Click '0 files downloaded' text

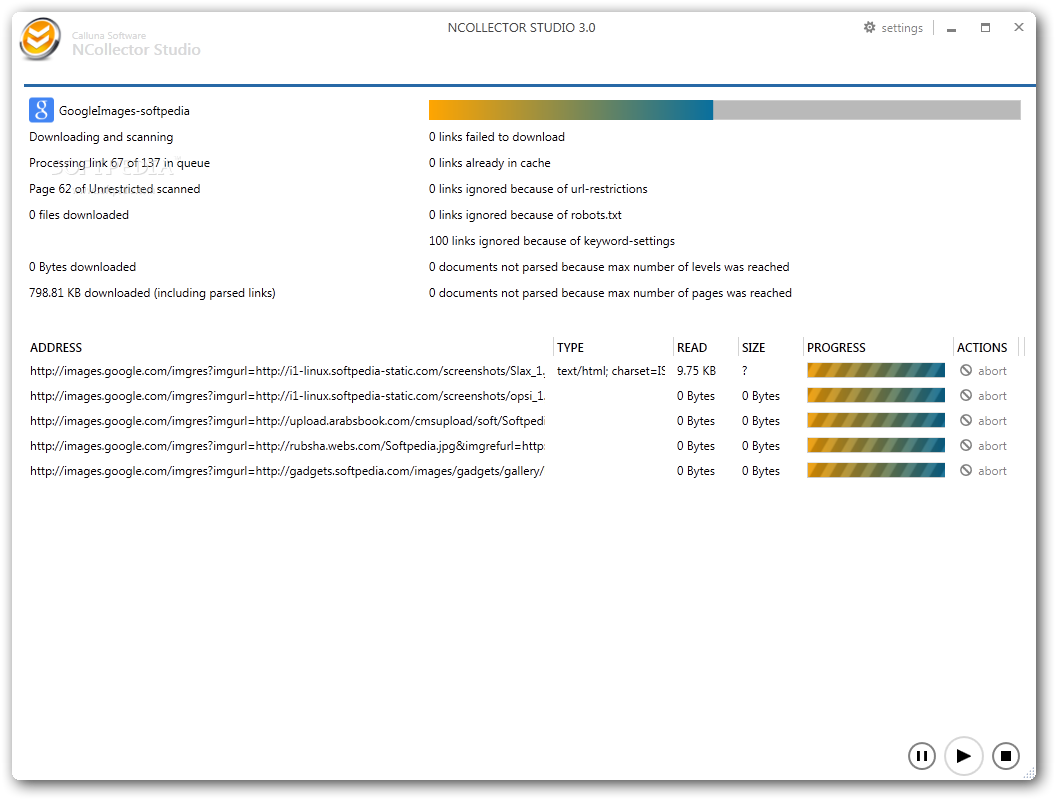tap(79, 215)
